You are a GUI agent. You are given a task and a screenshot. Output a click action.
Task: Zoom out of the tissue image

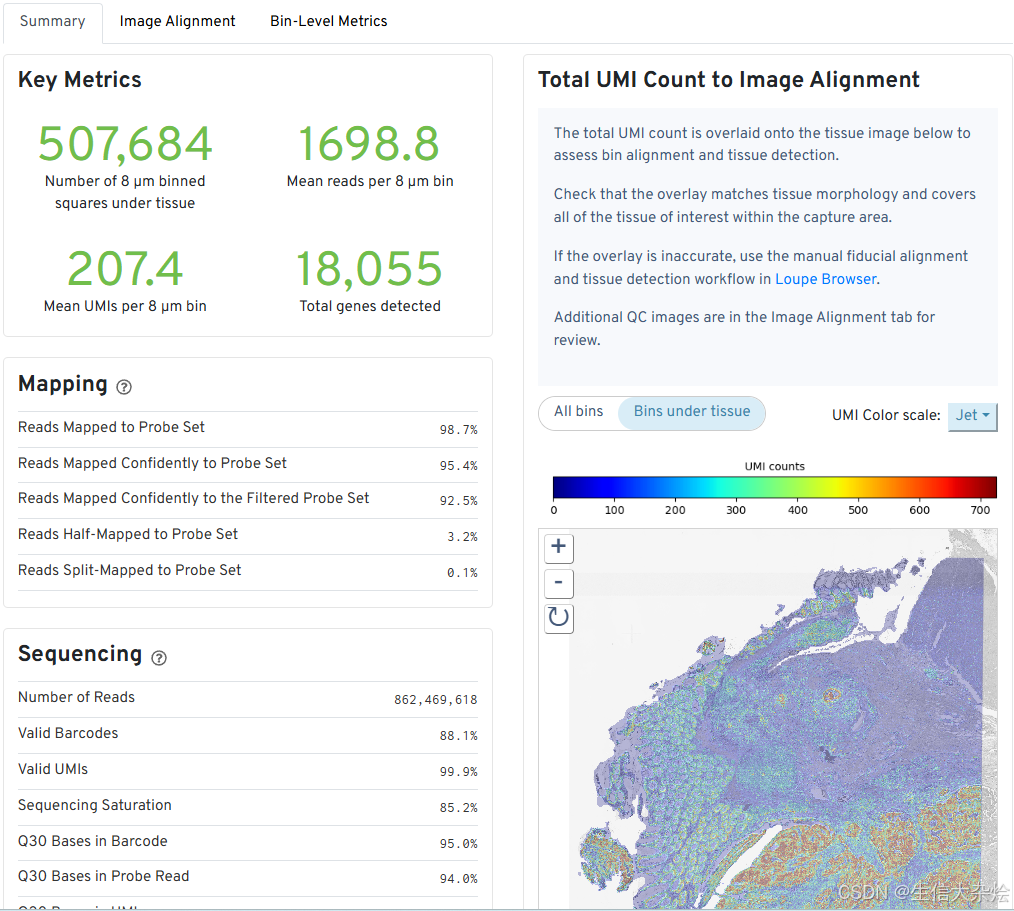[559, 583]
